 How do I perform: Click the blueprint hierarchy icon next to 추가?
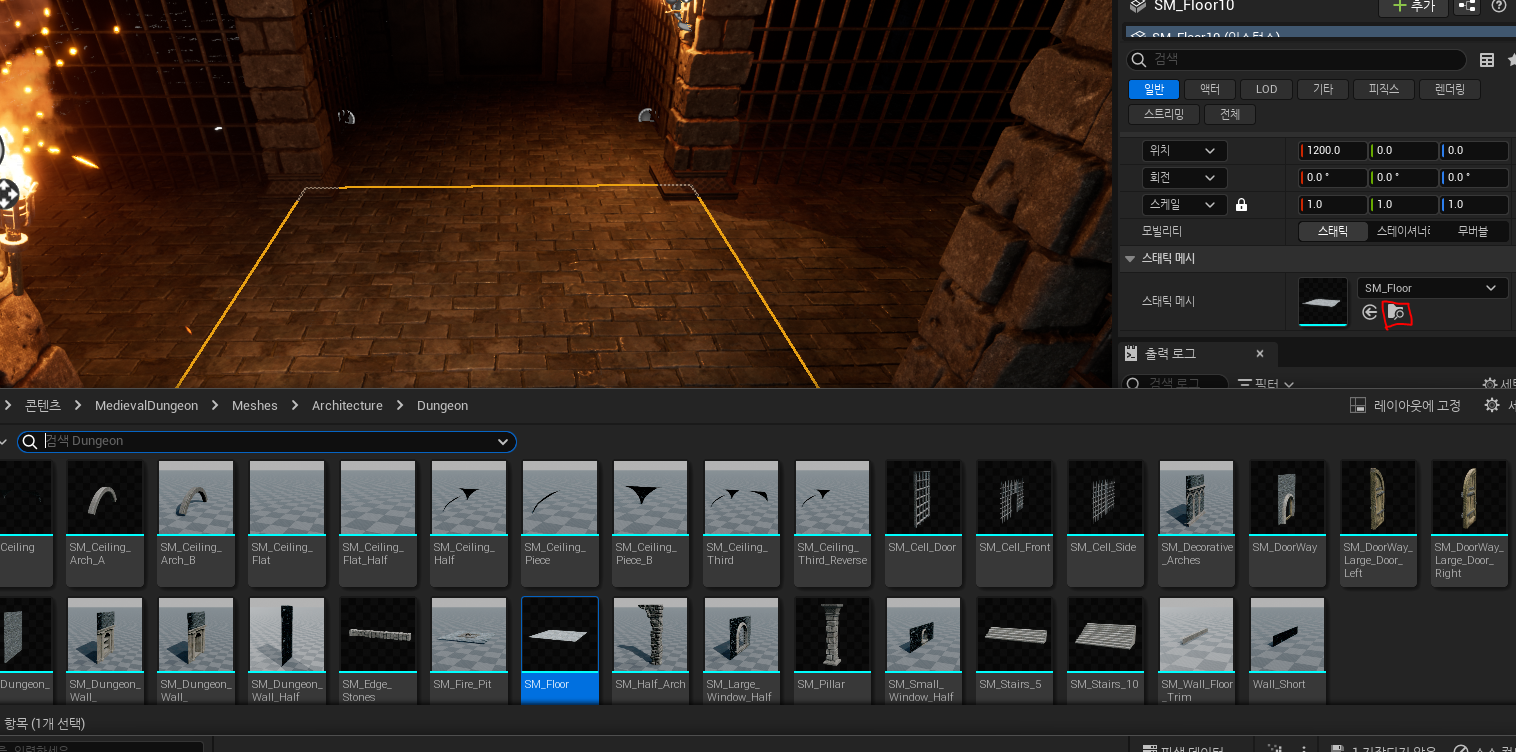pyautogui.click(x=1467, y=6)
